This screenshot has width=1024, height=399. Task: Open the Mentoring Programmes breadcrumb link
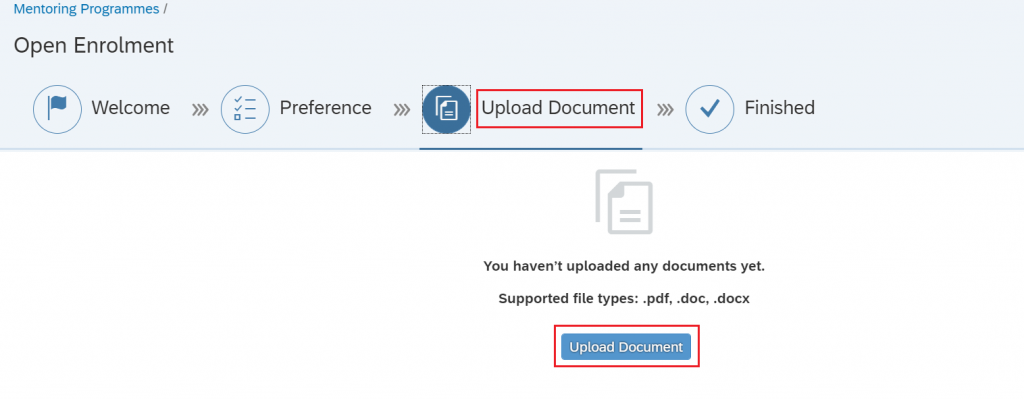(x=86, y=9)
